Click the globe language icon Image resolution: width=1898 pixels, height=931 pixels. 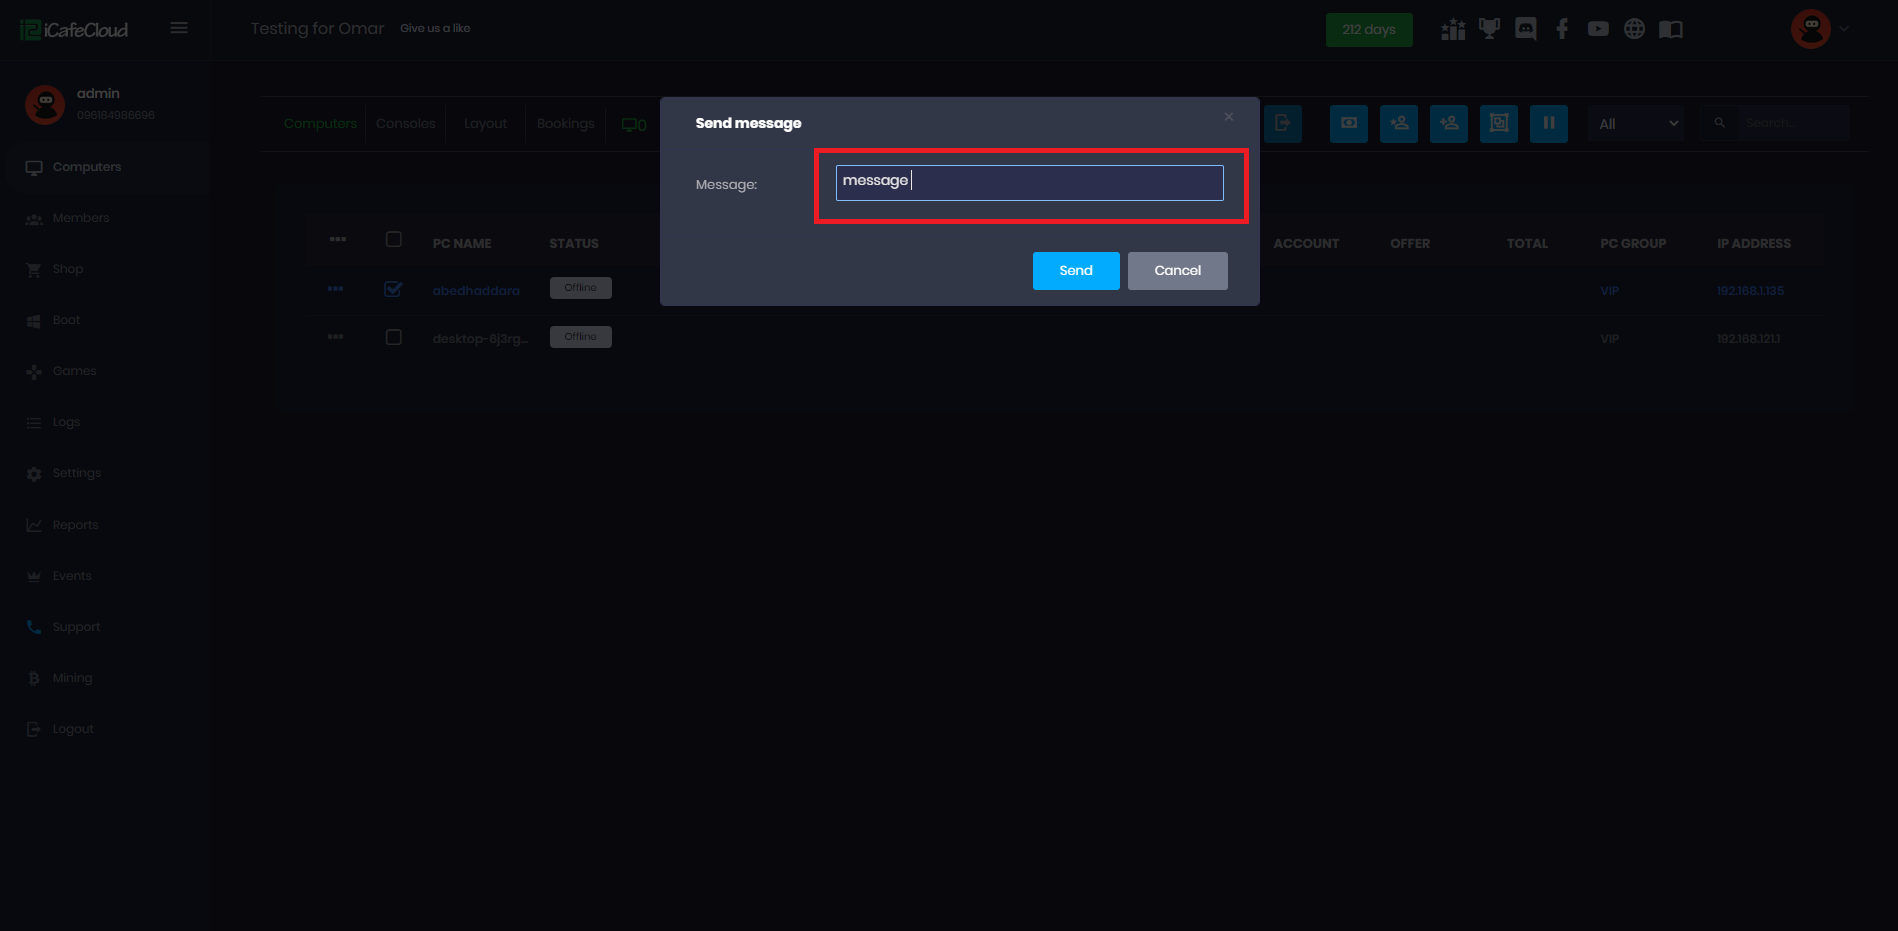[1634, 29]
